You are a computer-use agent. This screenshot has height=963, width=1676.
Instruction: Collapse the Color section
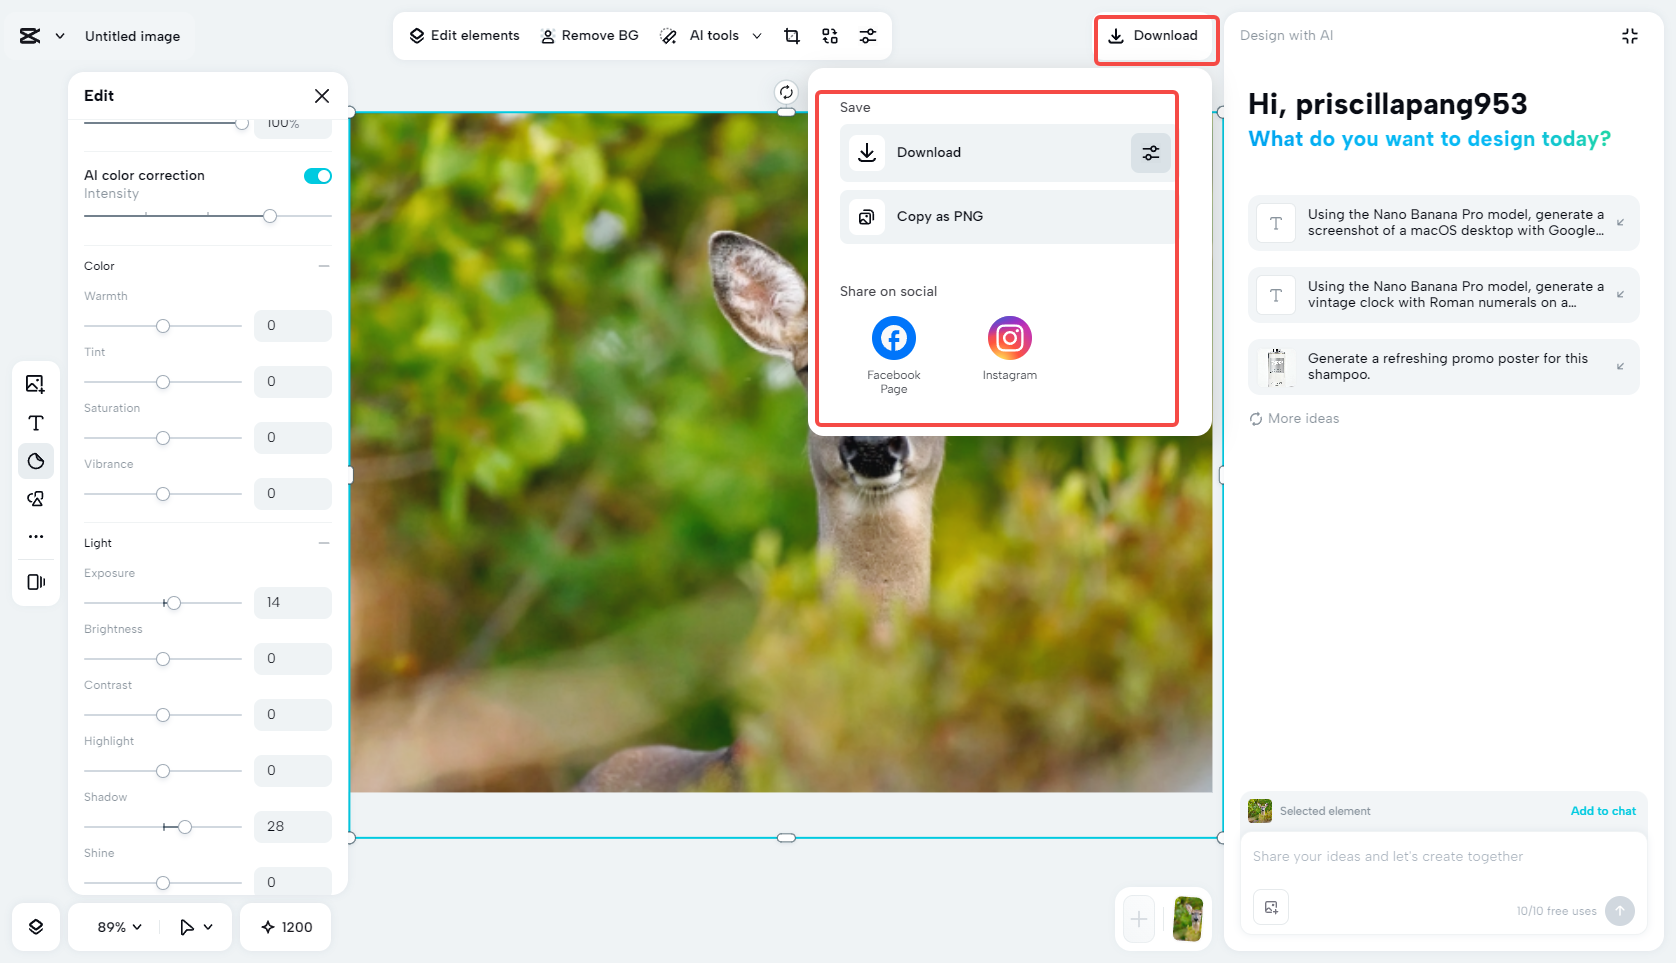coord(324,266)
